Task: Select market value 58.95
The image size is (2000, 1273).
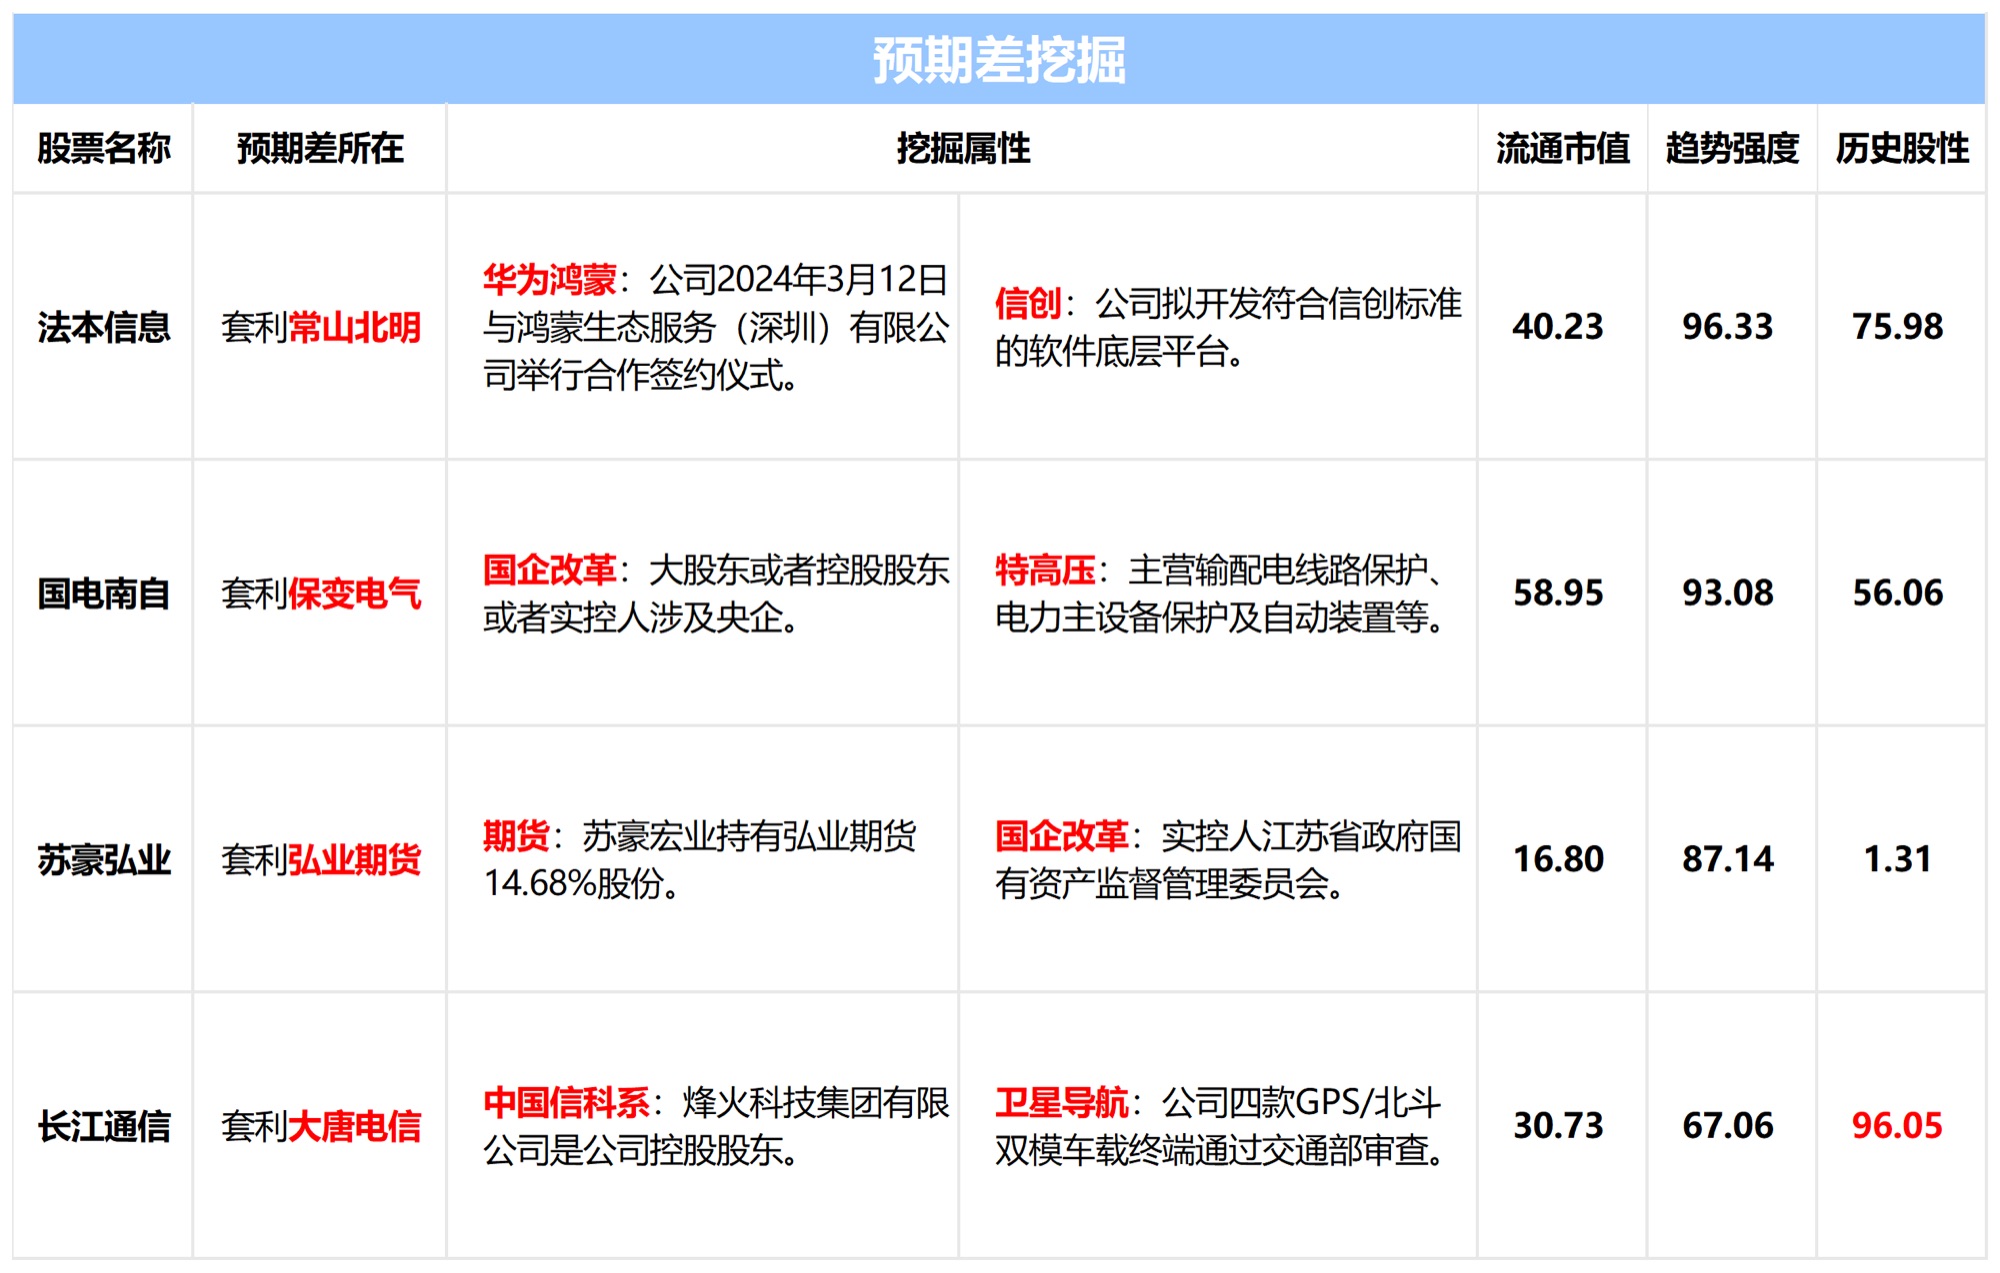Action: pos(1558,593)
